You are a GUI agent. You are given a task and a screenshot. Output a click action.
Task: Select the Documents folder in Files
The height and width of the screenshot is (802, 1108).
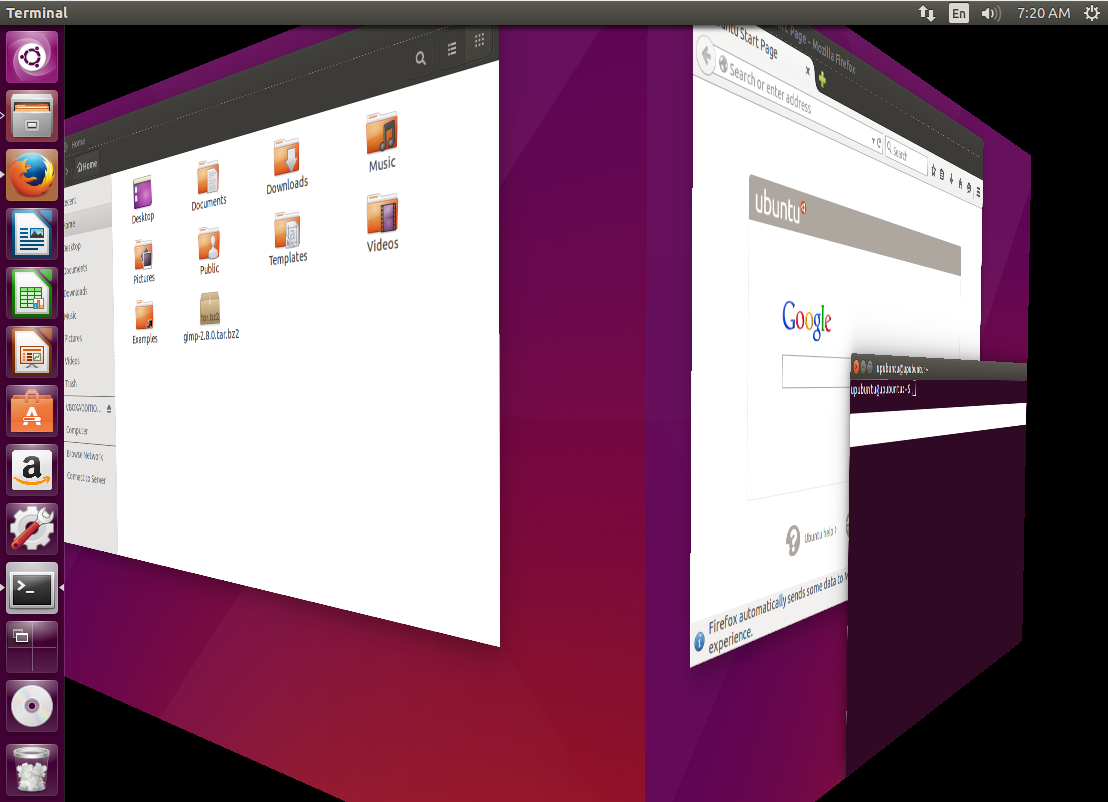(208, 185)
